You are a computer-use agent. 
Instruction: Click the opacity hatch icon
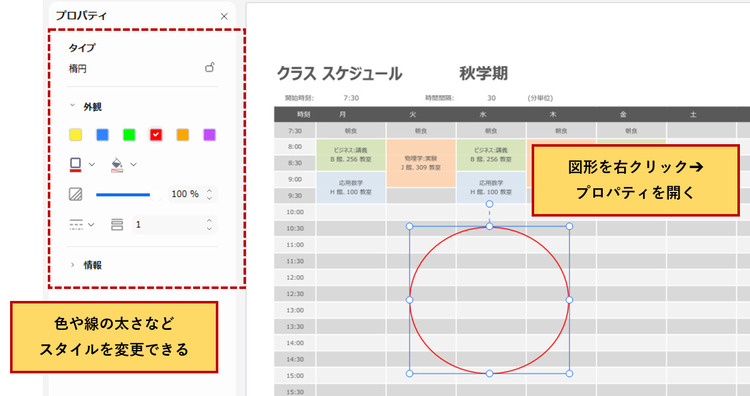coord(76,194)
